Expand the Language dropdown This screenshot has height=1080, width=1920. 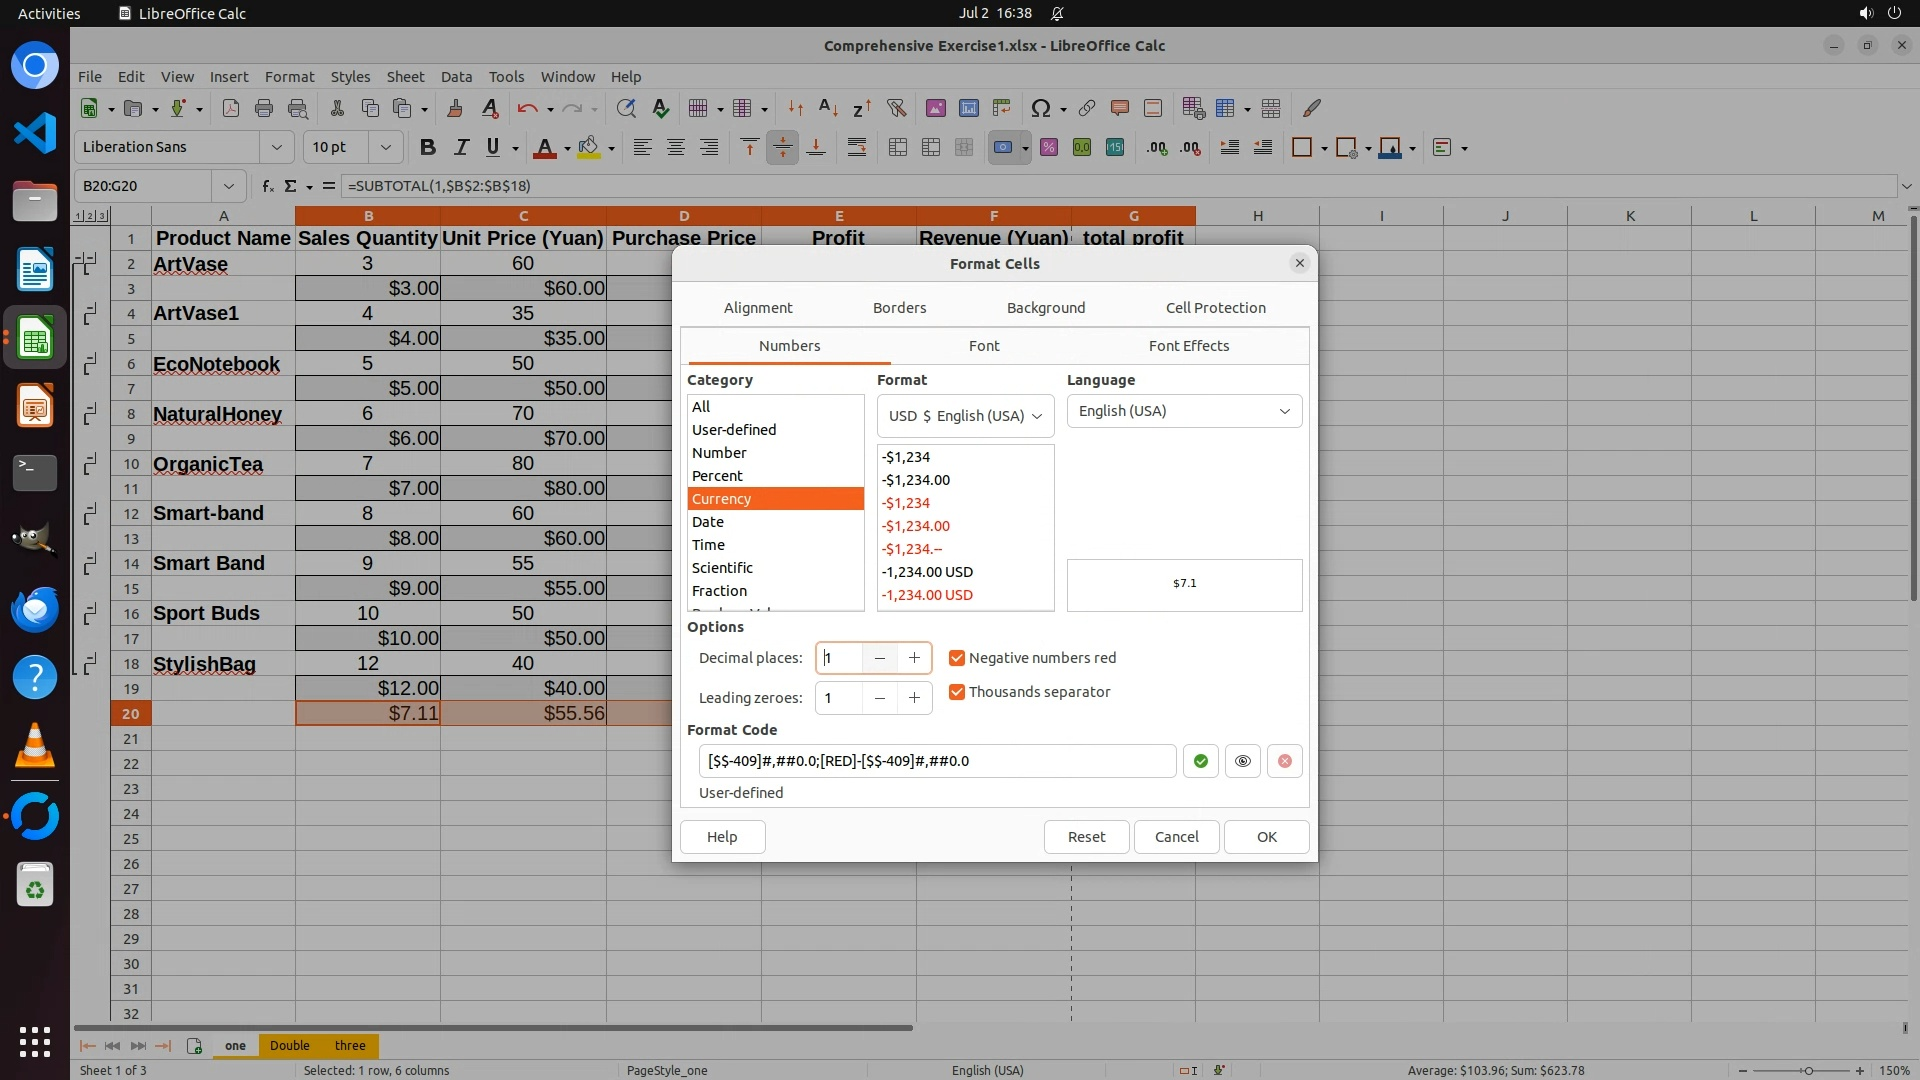click(1184, 411)
